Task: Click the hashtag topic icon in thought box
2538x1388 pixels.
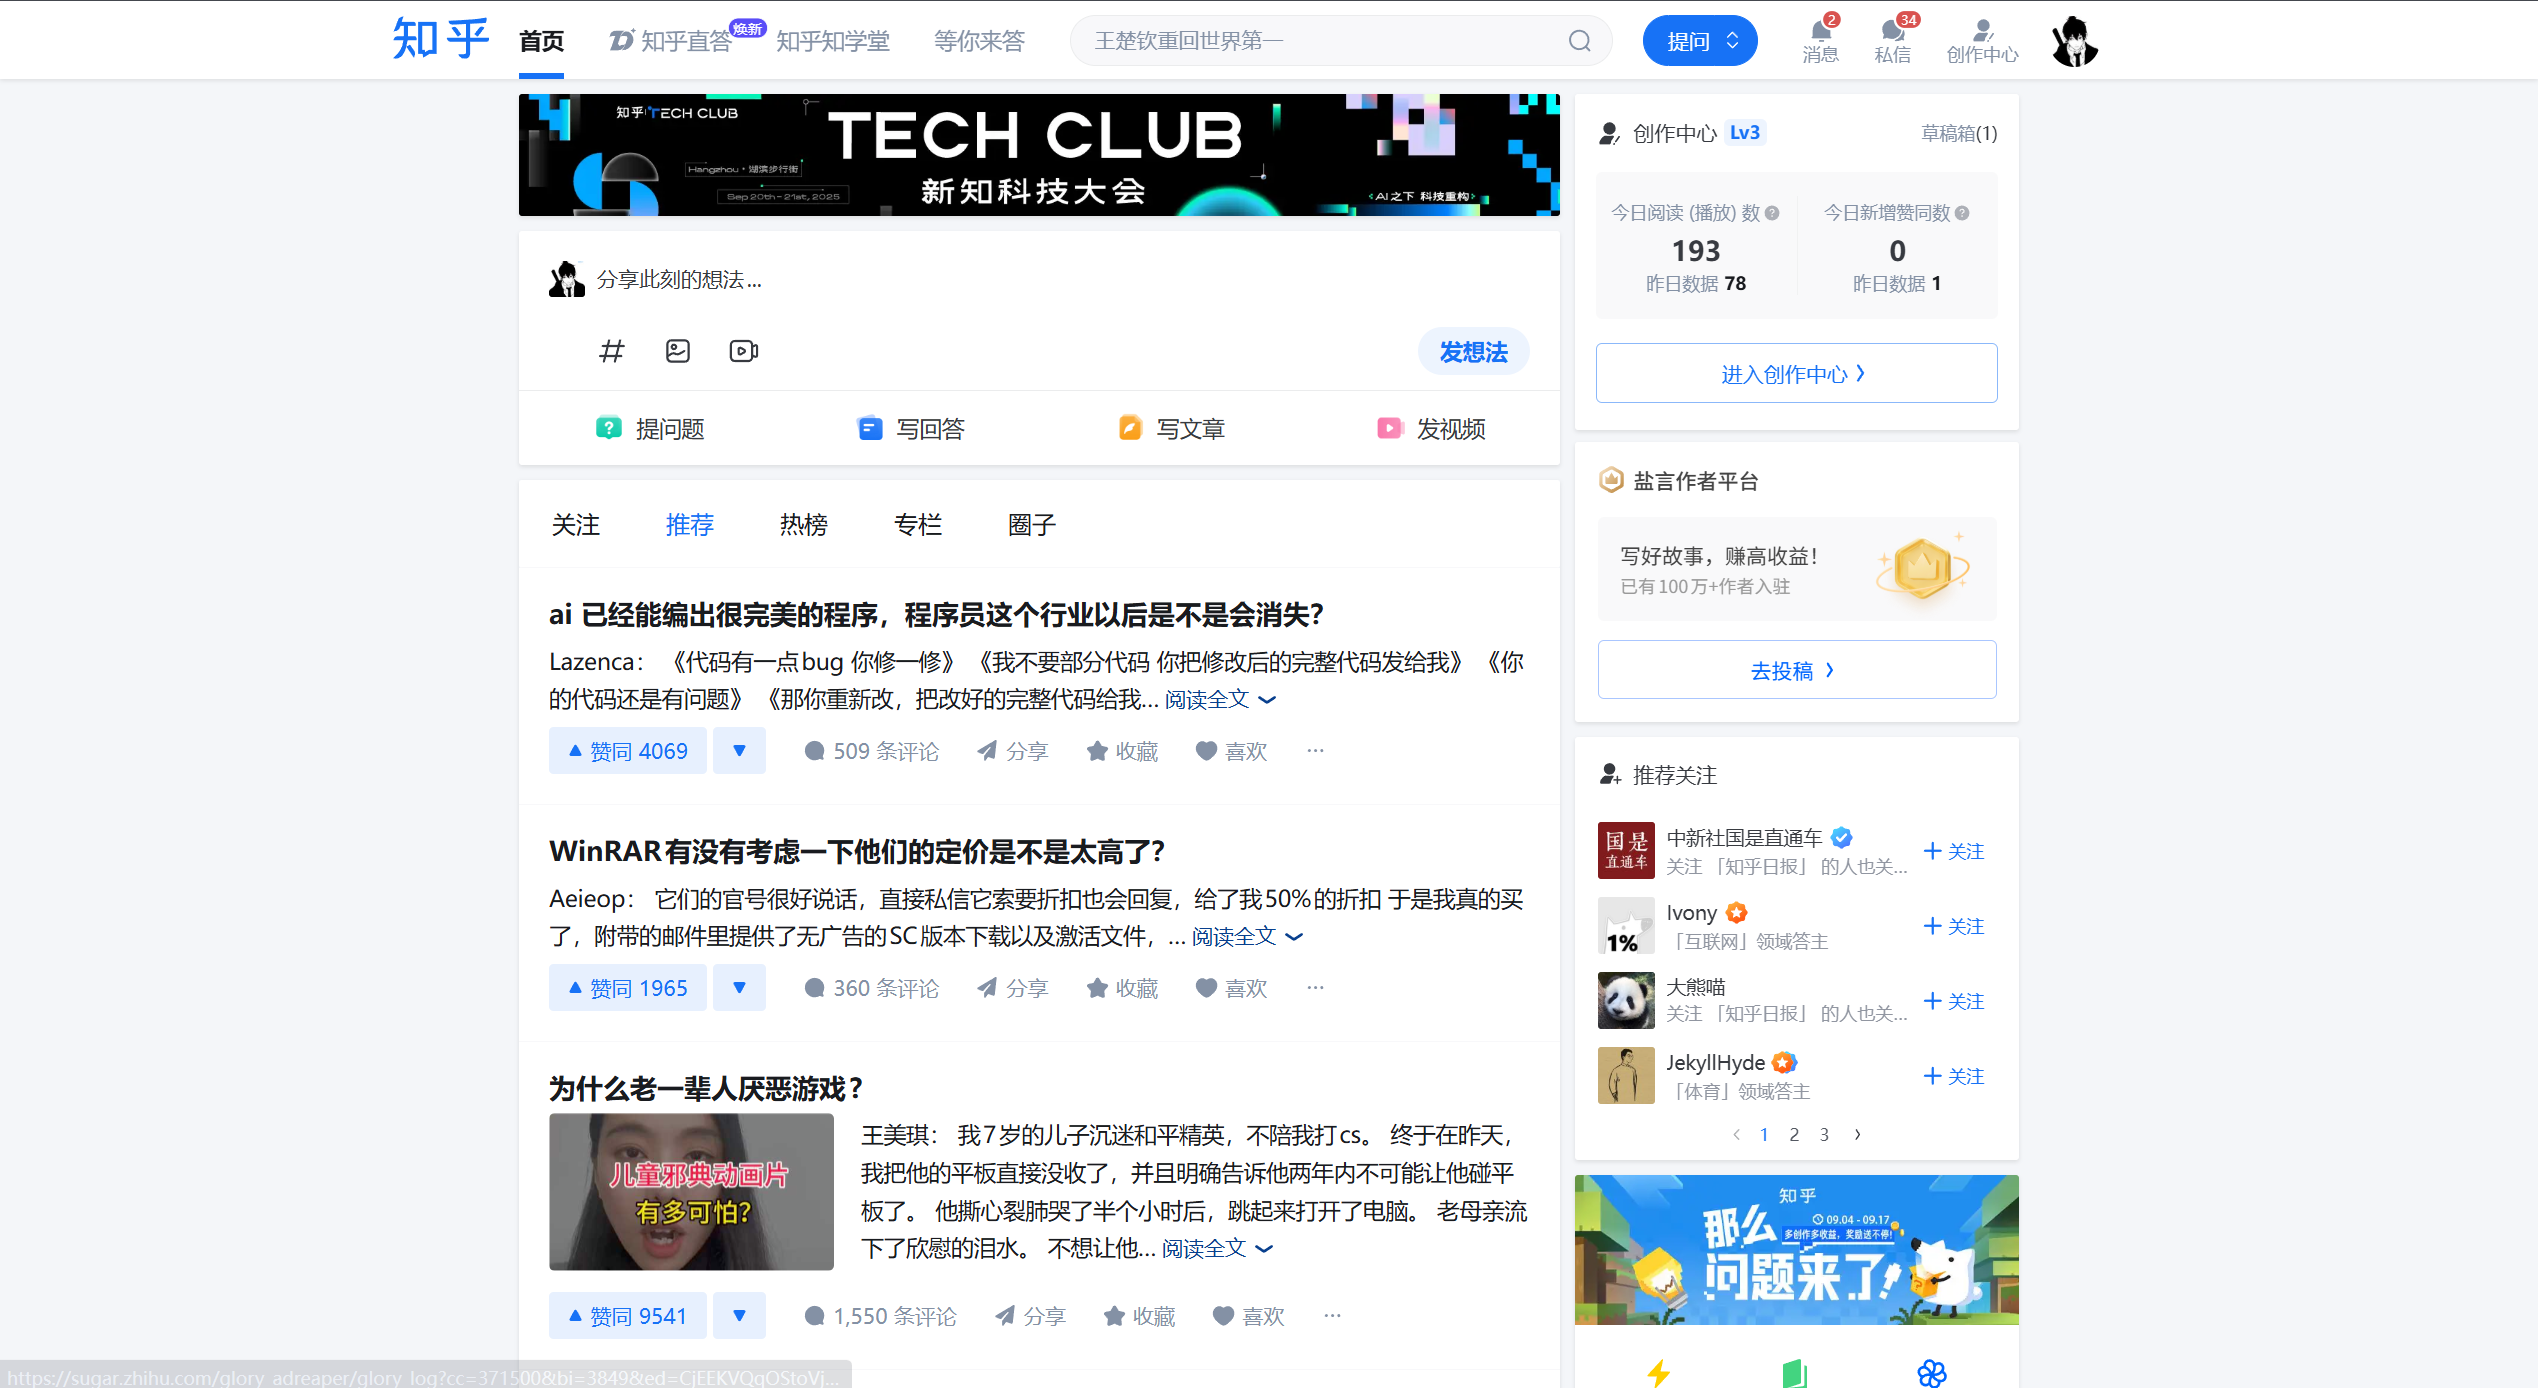Action: point(611,351)
